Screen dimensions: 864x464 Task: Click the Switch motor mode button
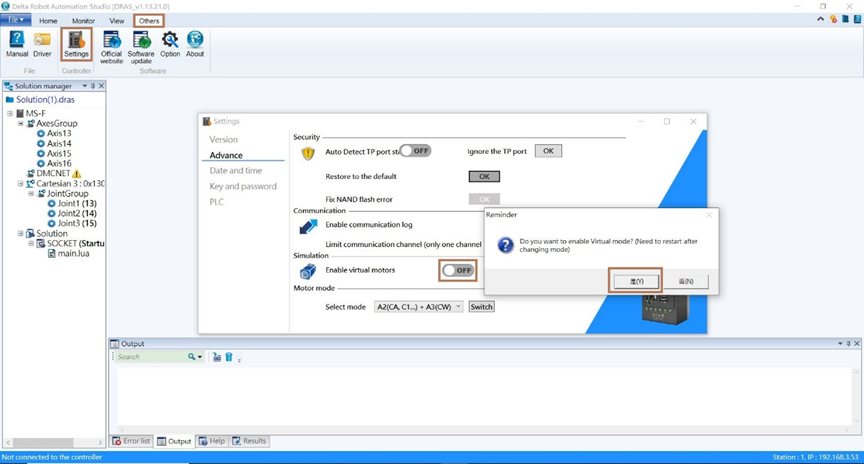pos(481,307)
